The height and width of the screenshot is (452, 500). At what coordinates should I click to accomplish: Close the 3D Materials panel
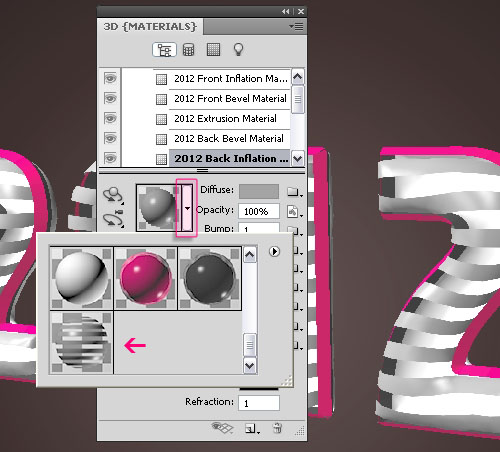(x=301, y=11)
